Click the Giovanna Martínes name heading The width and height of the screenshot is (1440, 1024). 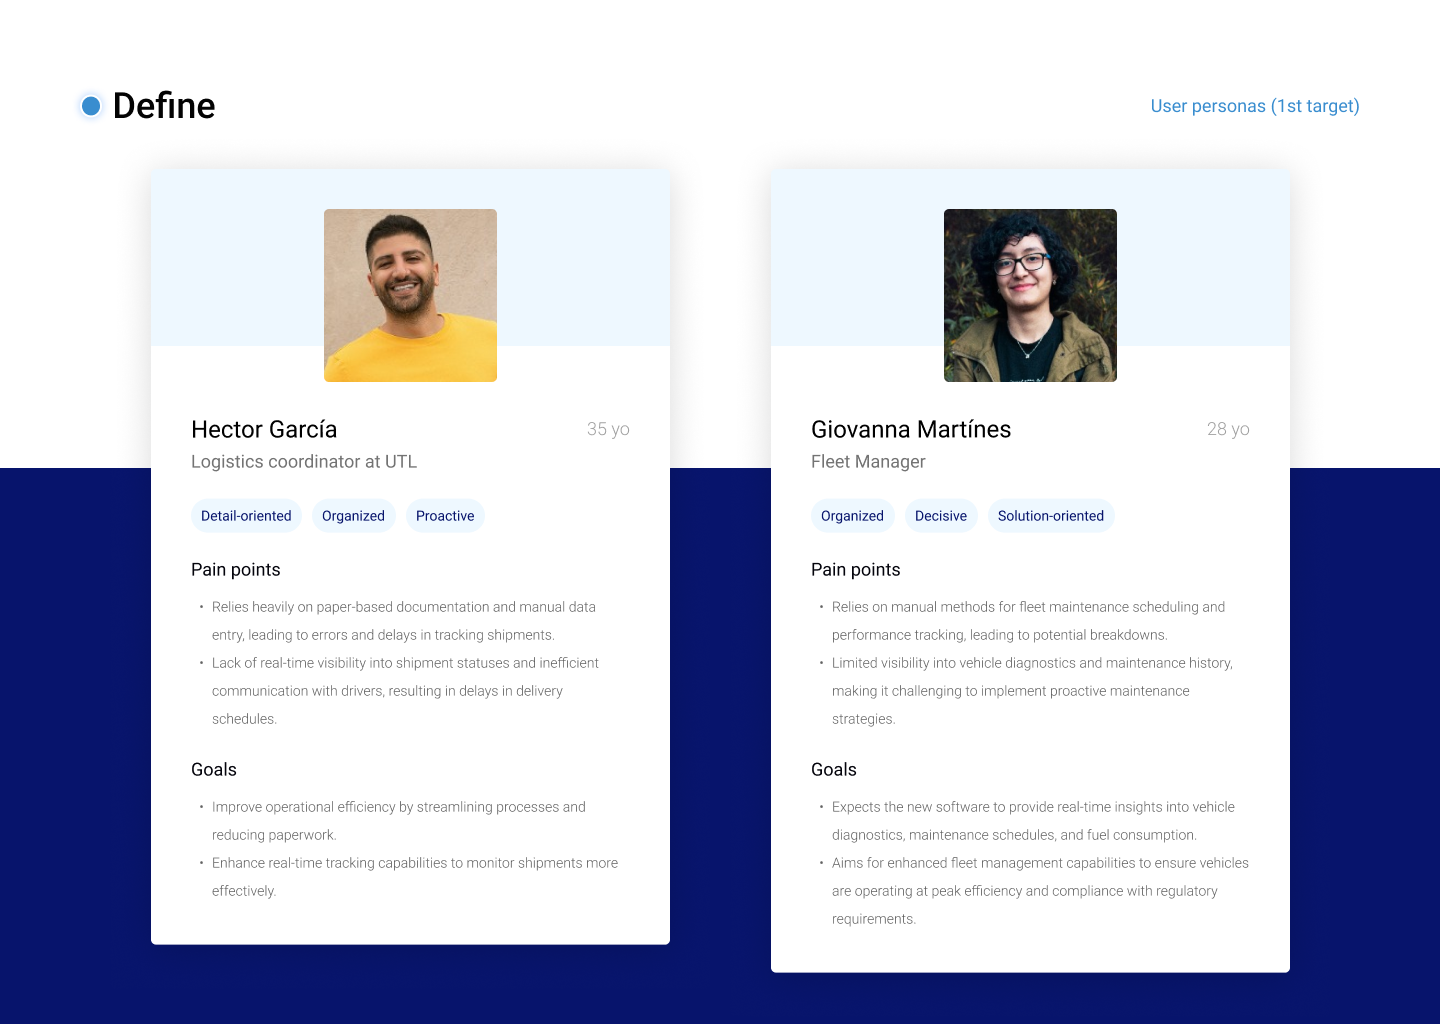coord(910,429)
